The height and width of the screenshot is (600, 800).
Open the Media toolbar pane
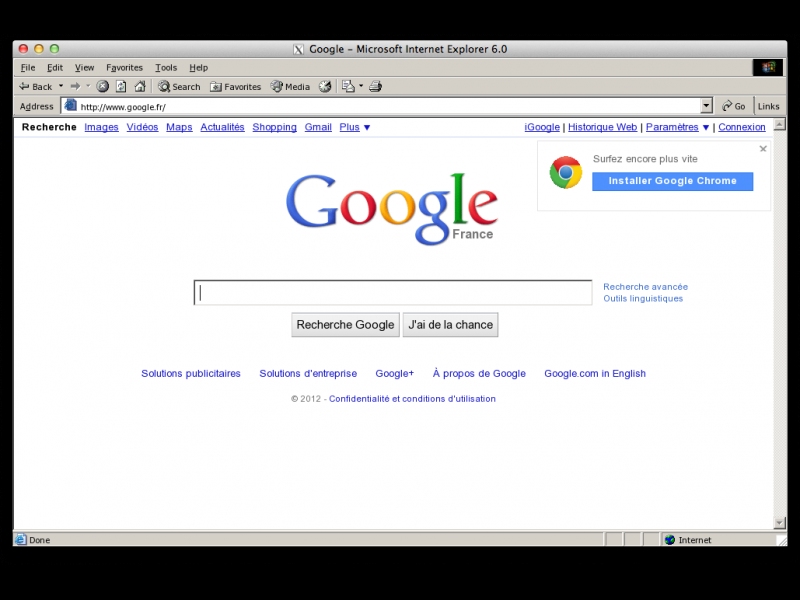pos(290,87)
